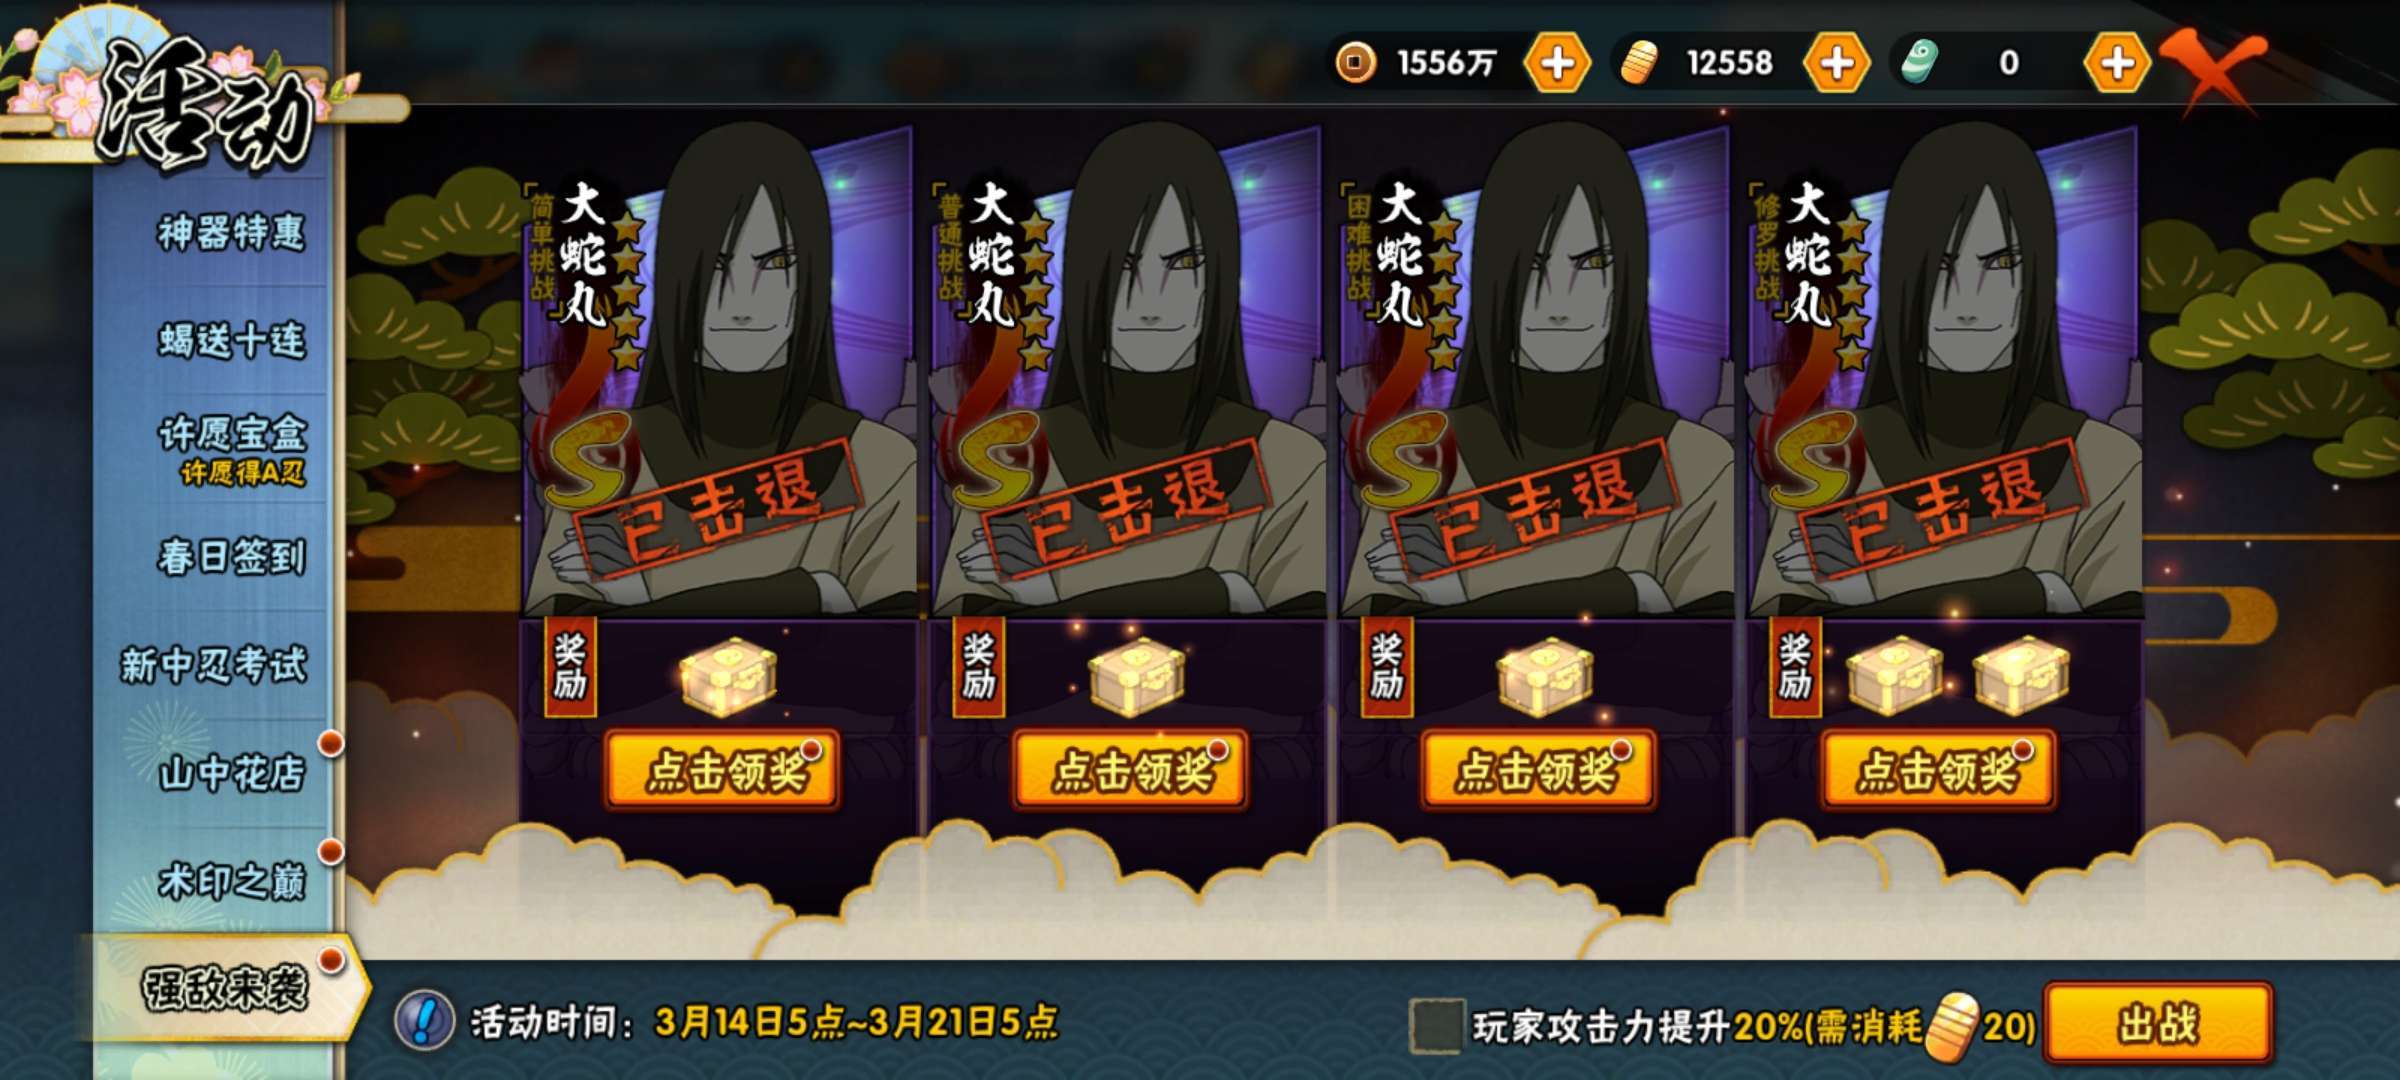Add gold with the plus icon beside 12558

pos(1836,63)
